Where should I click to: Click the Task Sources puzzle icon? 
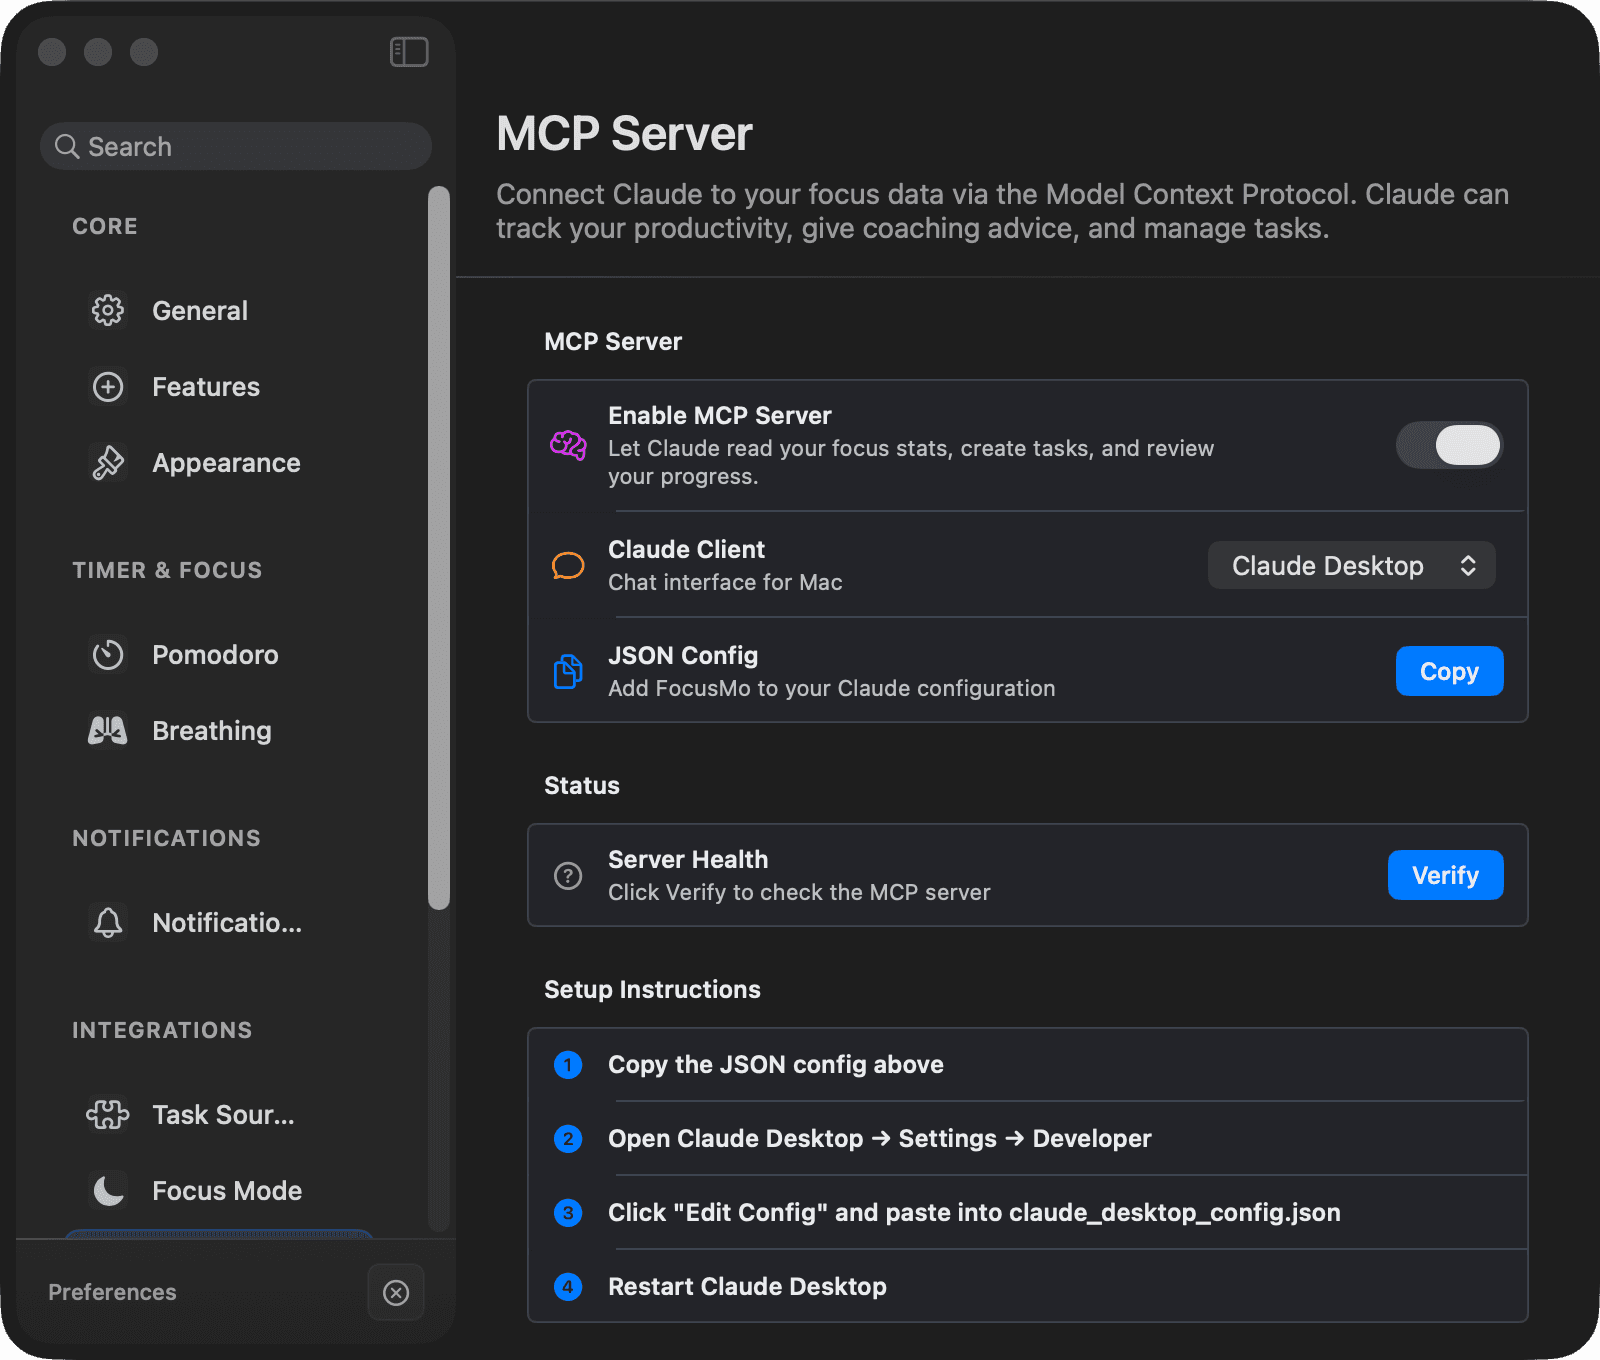click(108, 1114)
